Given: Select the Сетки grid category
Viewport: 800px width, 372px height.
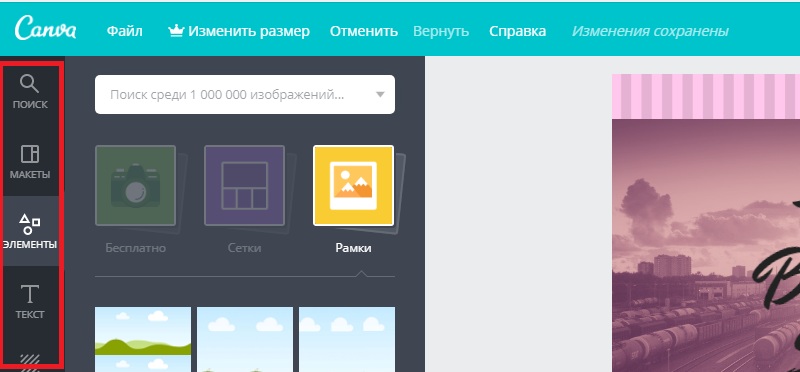Looking at the screenshot, I should [x=244, y=186].
